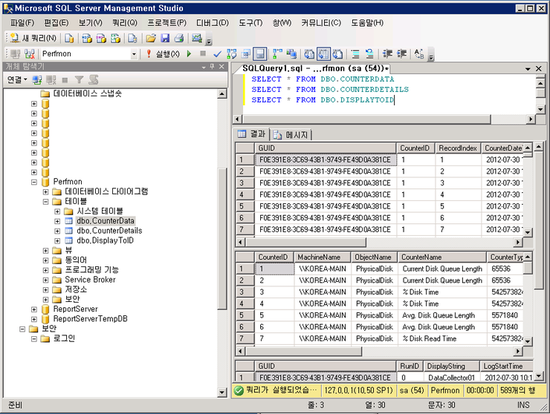This screenshot has height=414, width=550.
Task: Expand the dbo.CounterDetails table node
Action: pyautogui.click(x=57, y=231)
